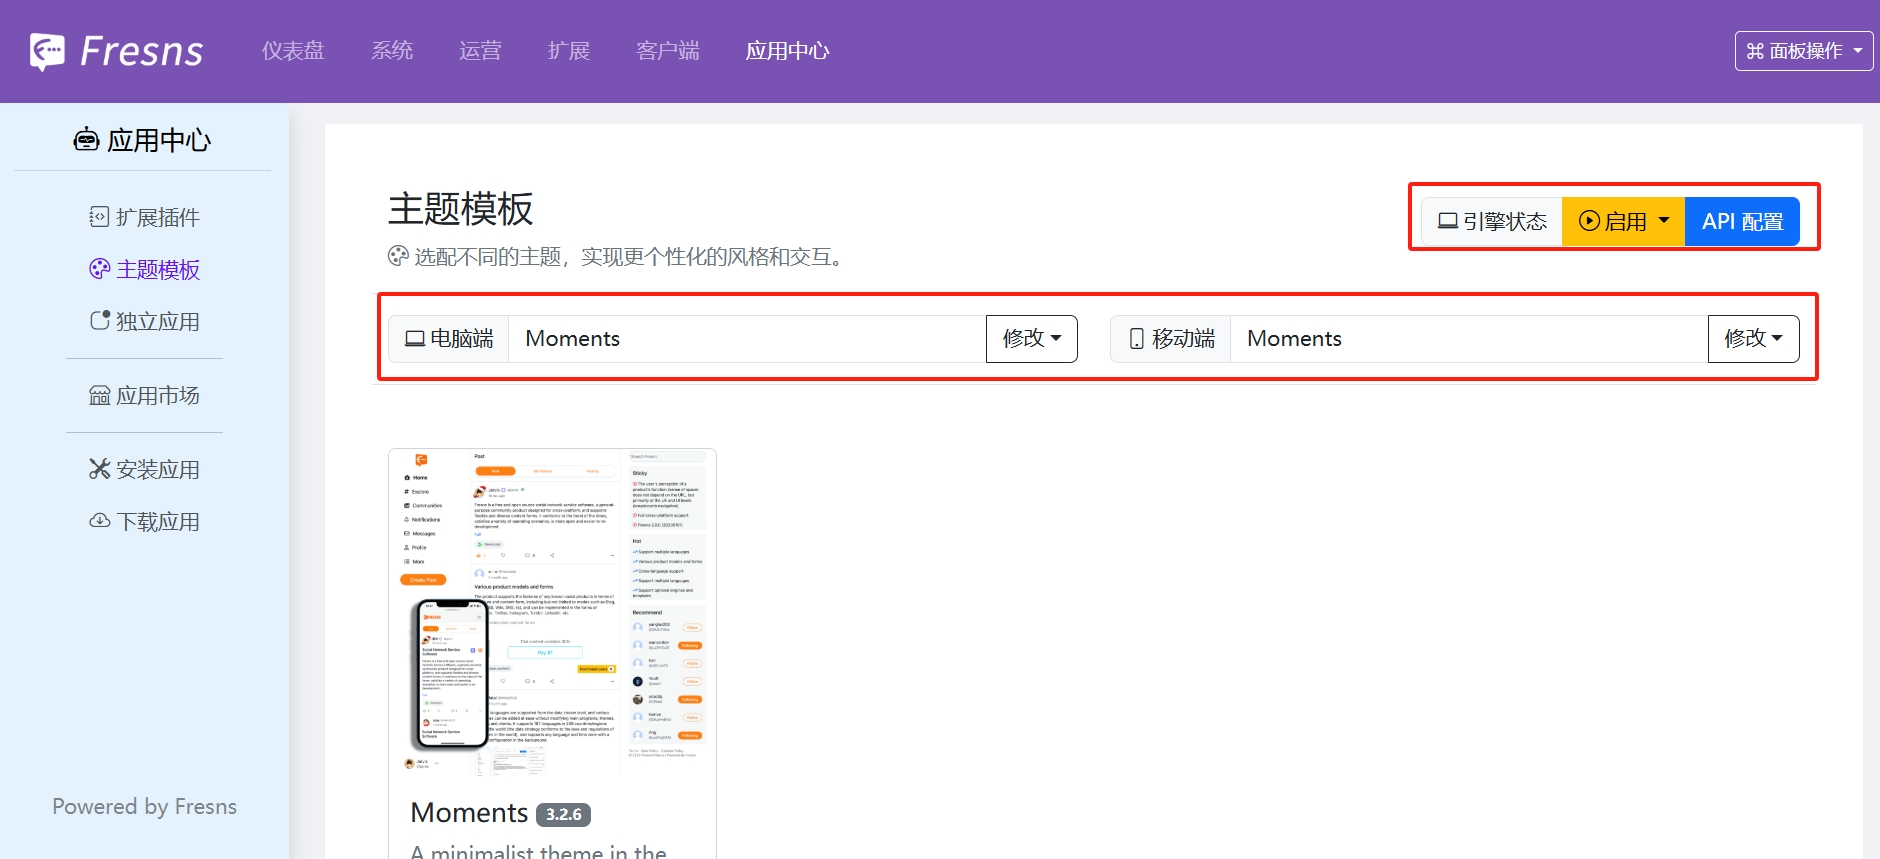
Task: Switch to the 客户端 menu
Action: coord(668,51)
